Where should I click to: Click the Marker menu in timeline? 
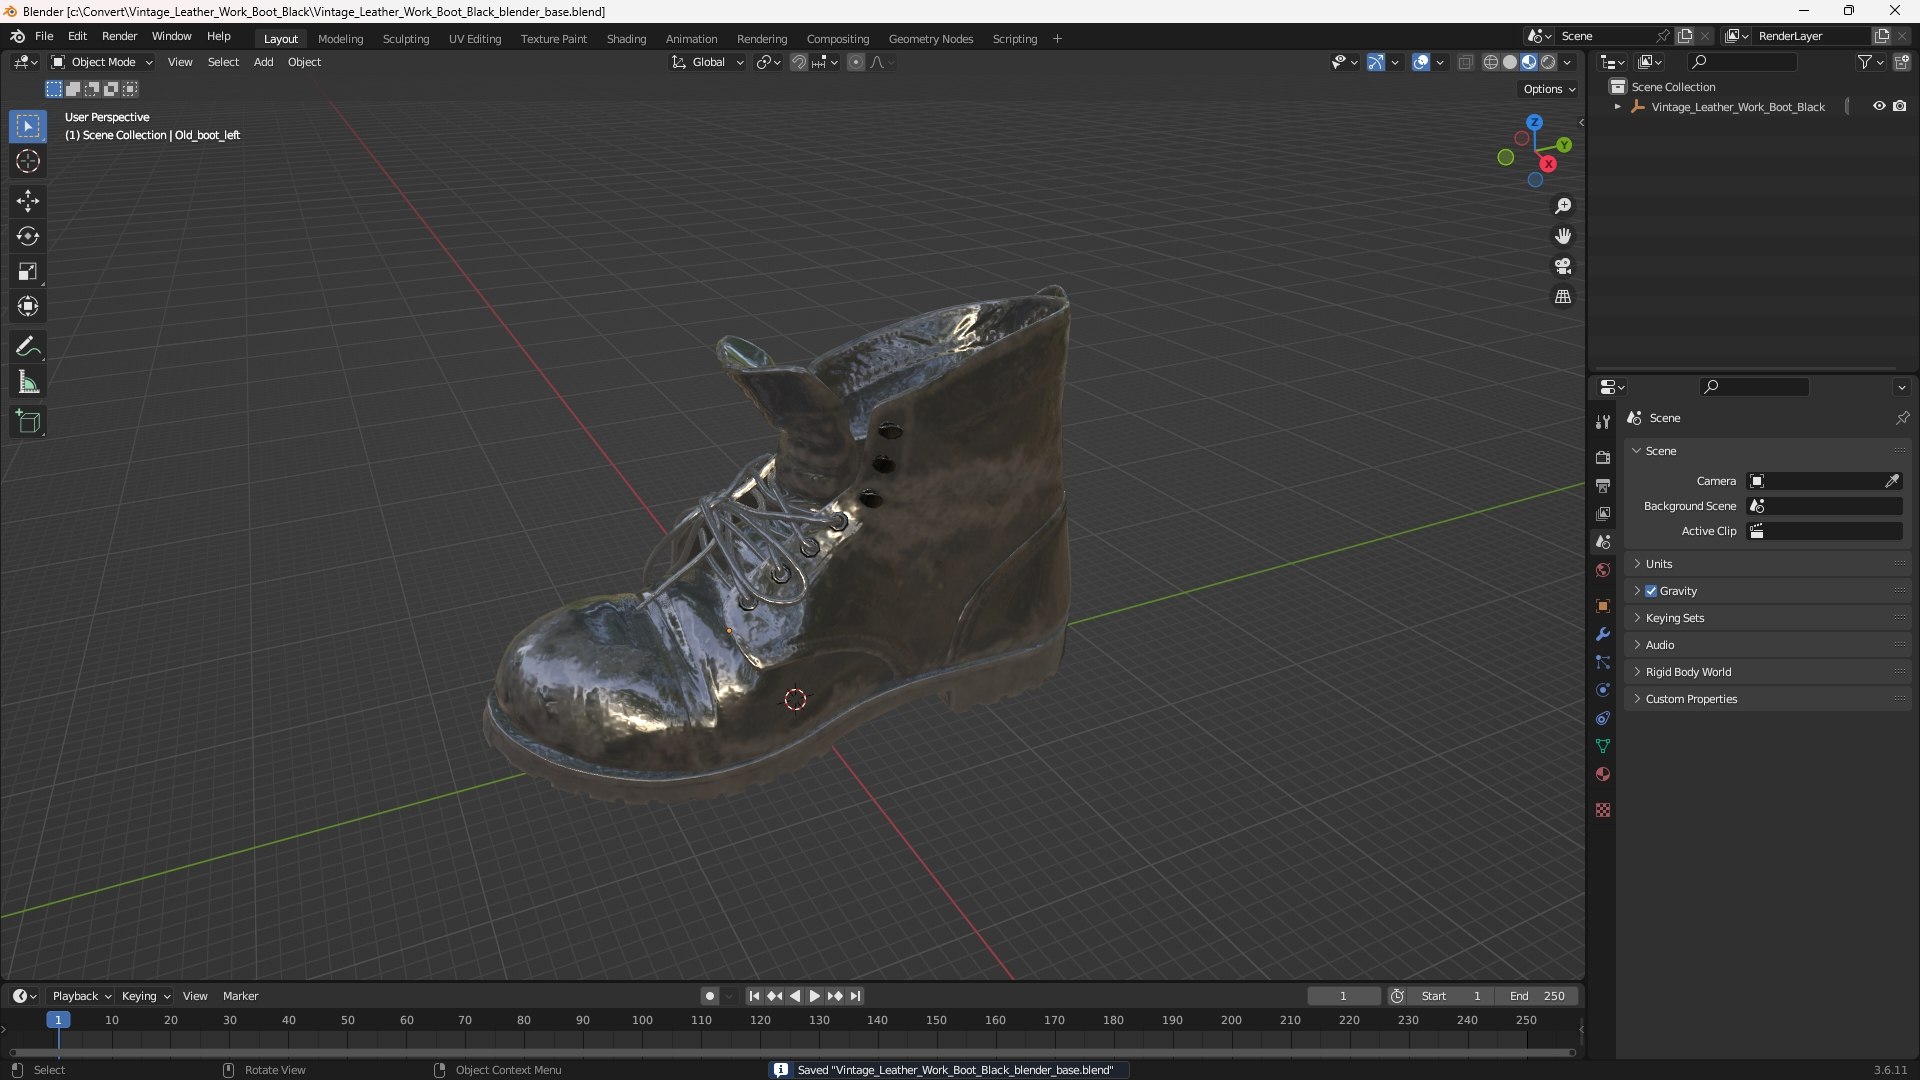240,996
